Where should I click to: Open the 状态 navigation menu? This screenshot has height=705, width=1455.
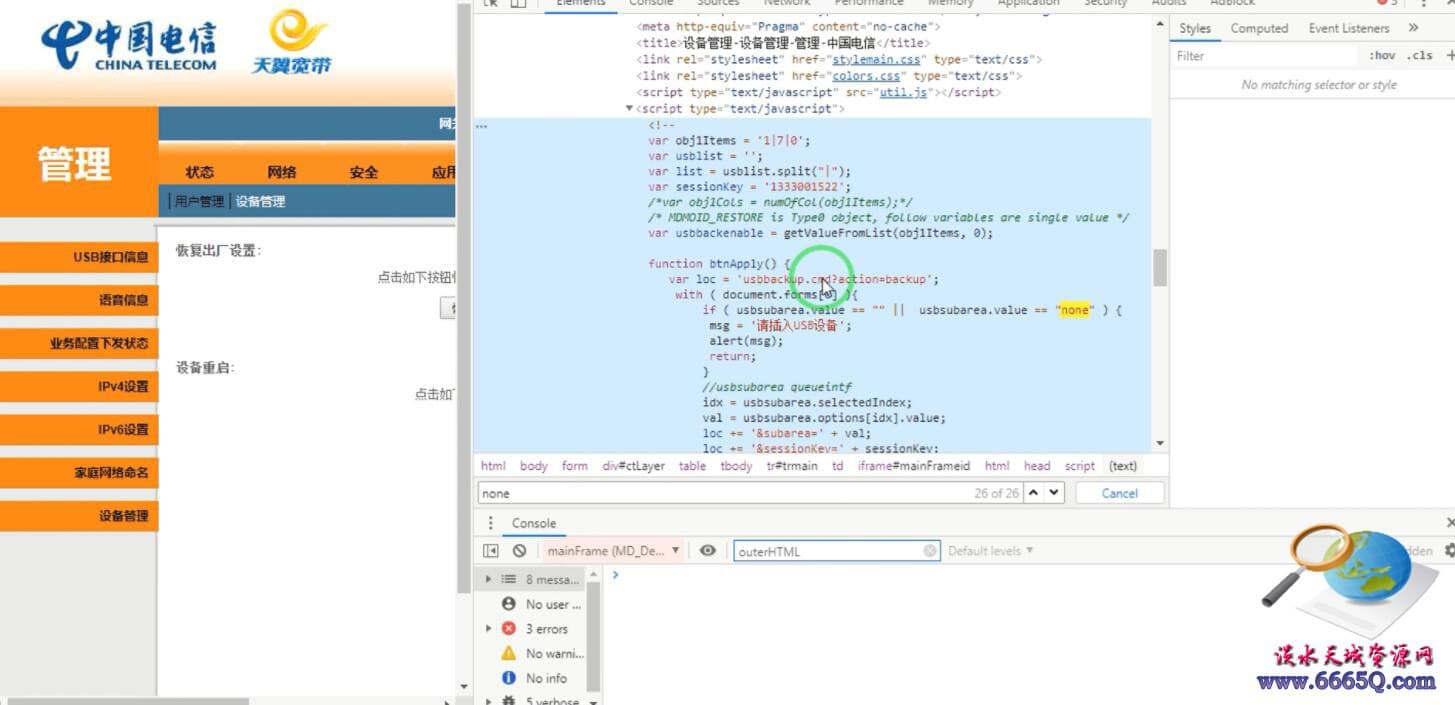pyautogui.click(x=200, y=172)
